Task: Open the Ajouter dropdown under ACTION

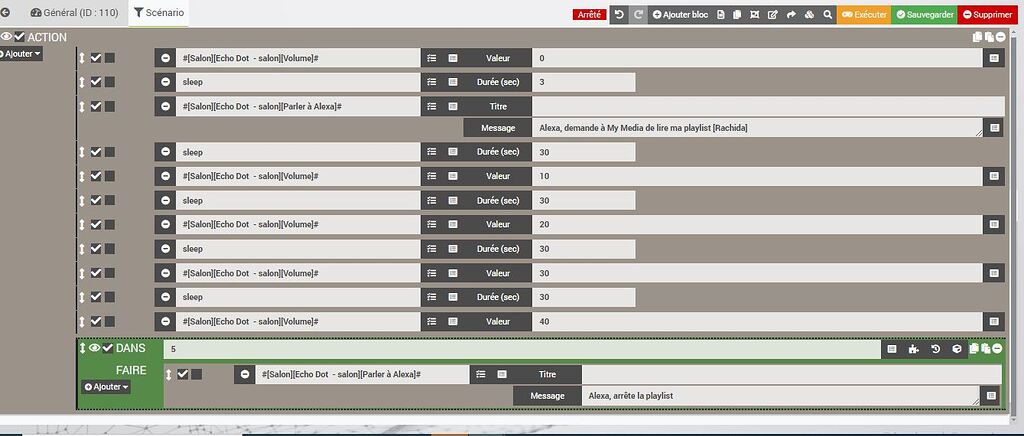Action: point(21,53)
